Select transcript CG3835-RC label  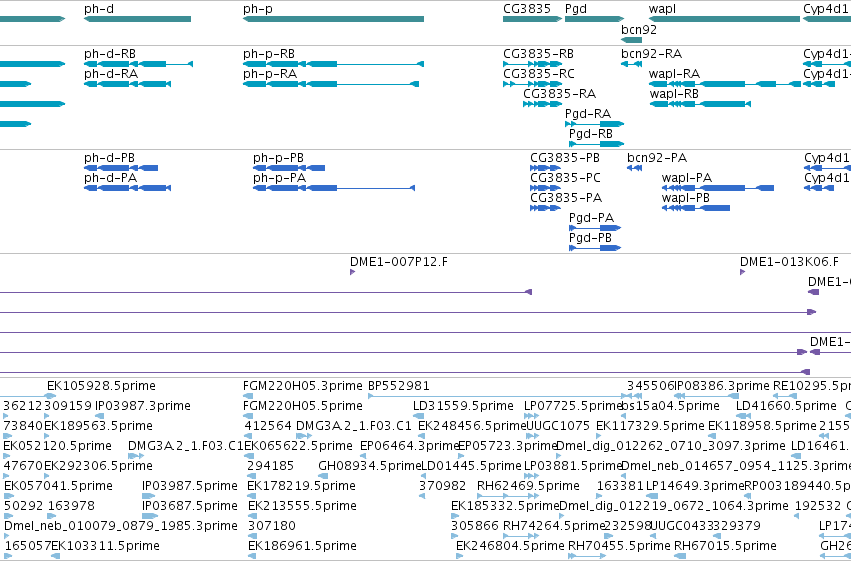click(x=538, y=74)
